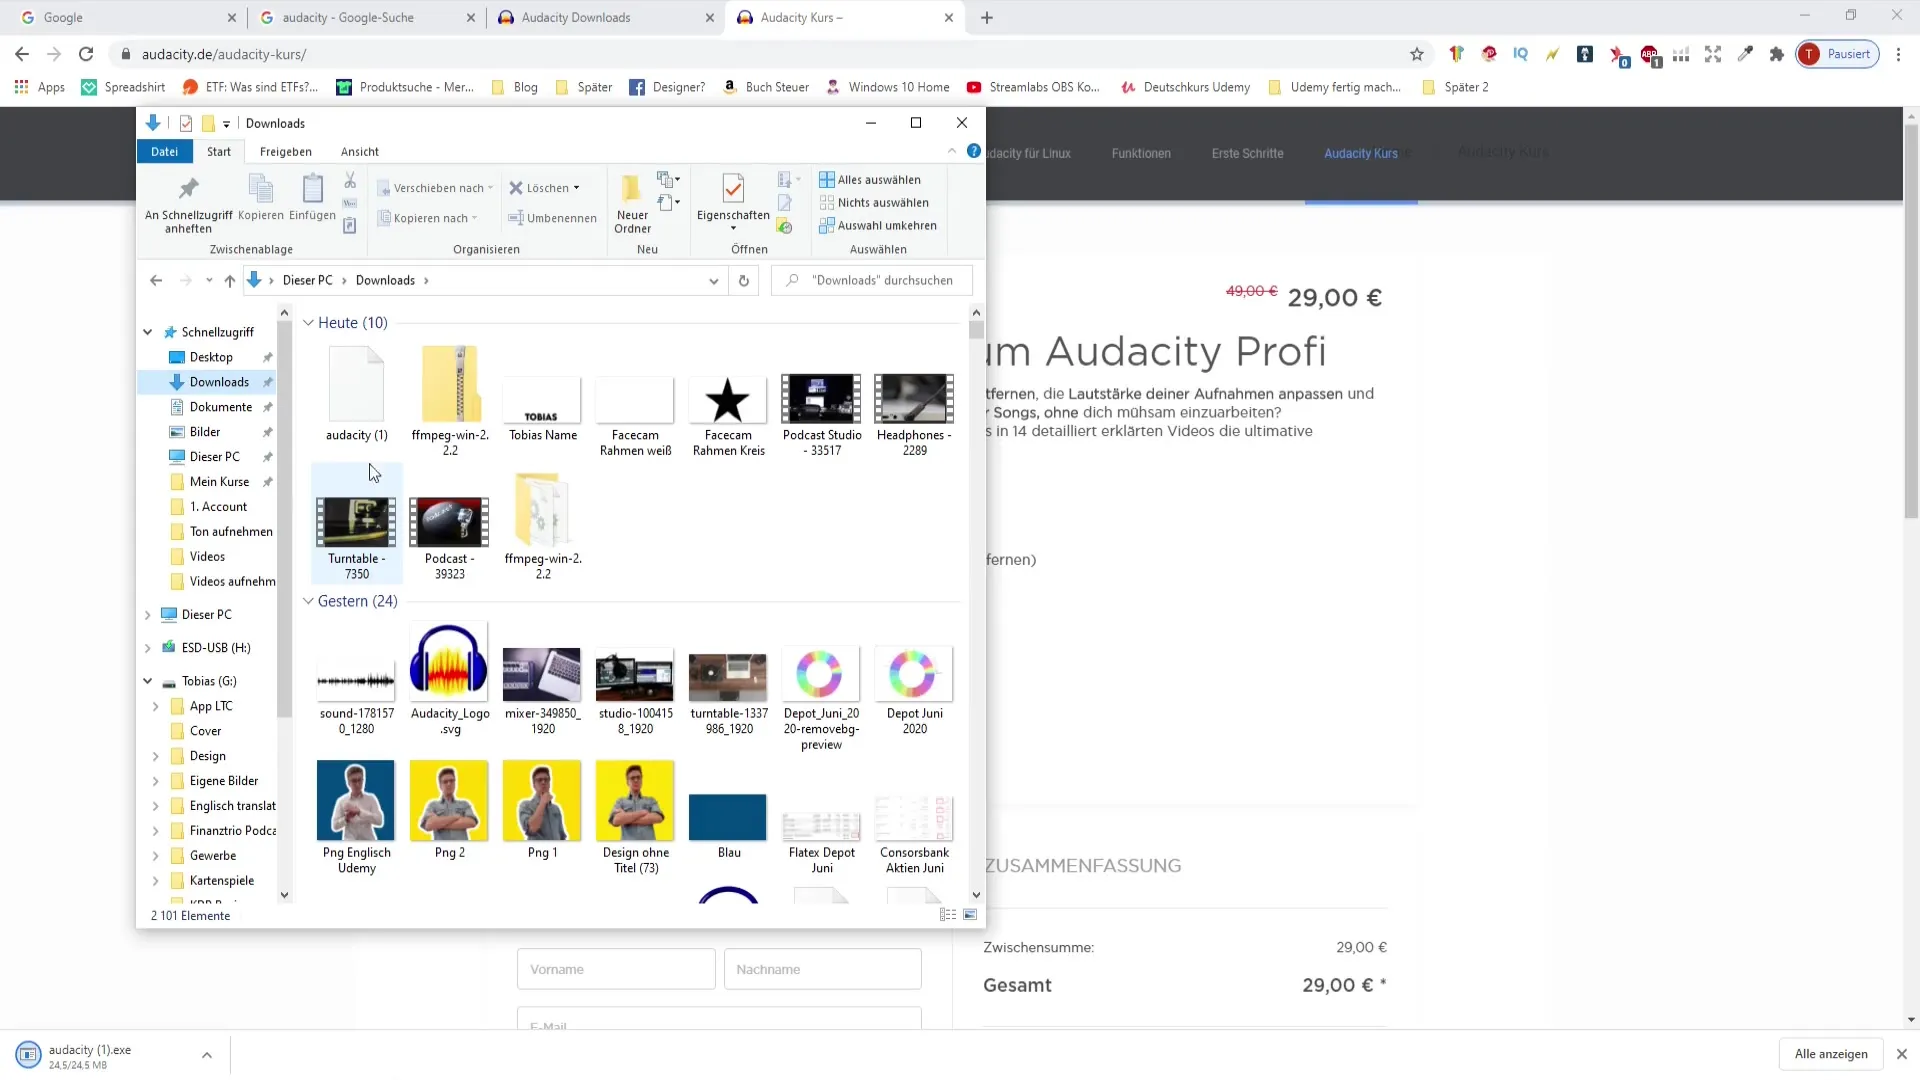Switch to Freigeben ribbon tab

coord(286,152)
